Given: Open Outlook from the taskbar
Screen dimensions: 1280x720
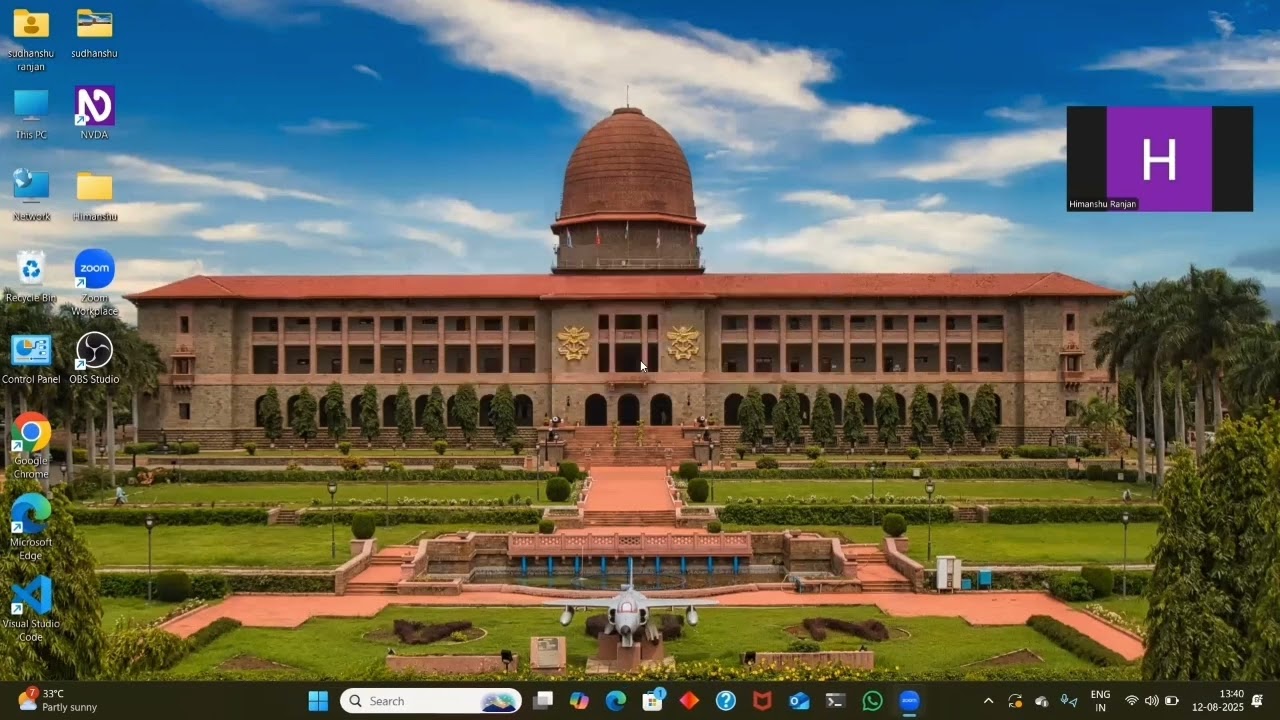Looking at the screenshot, I should [799, 701].
